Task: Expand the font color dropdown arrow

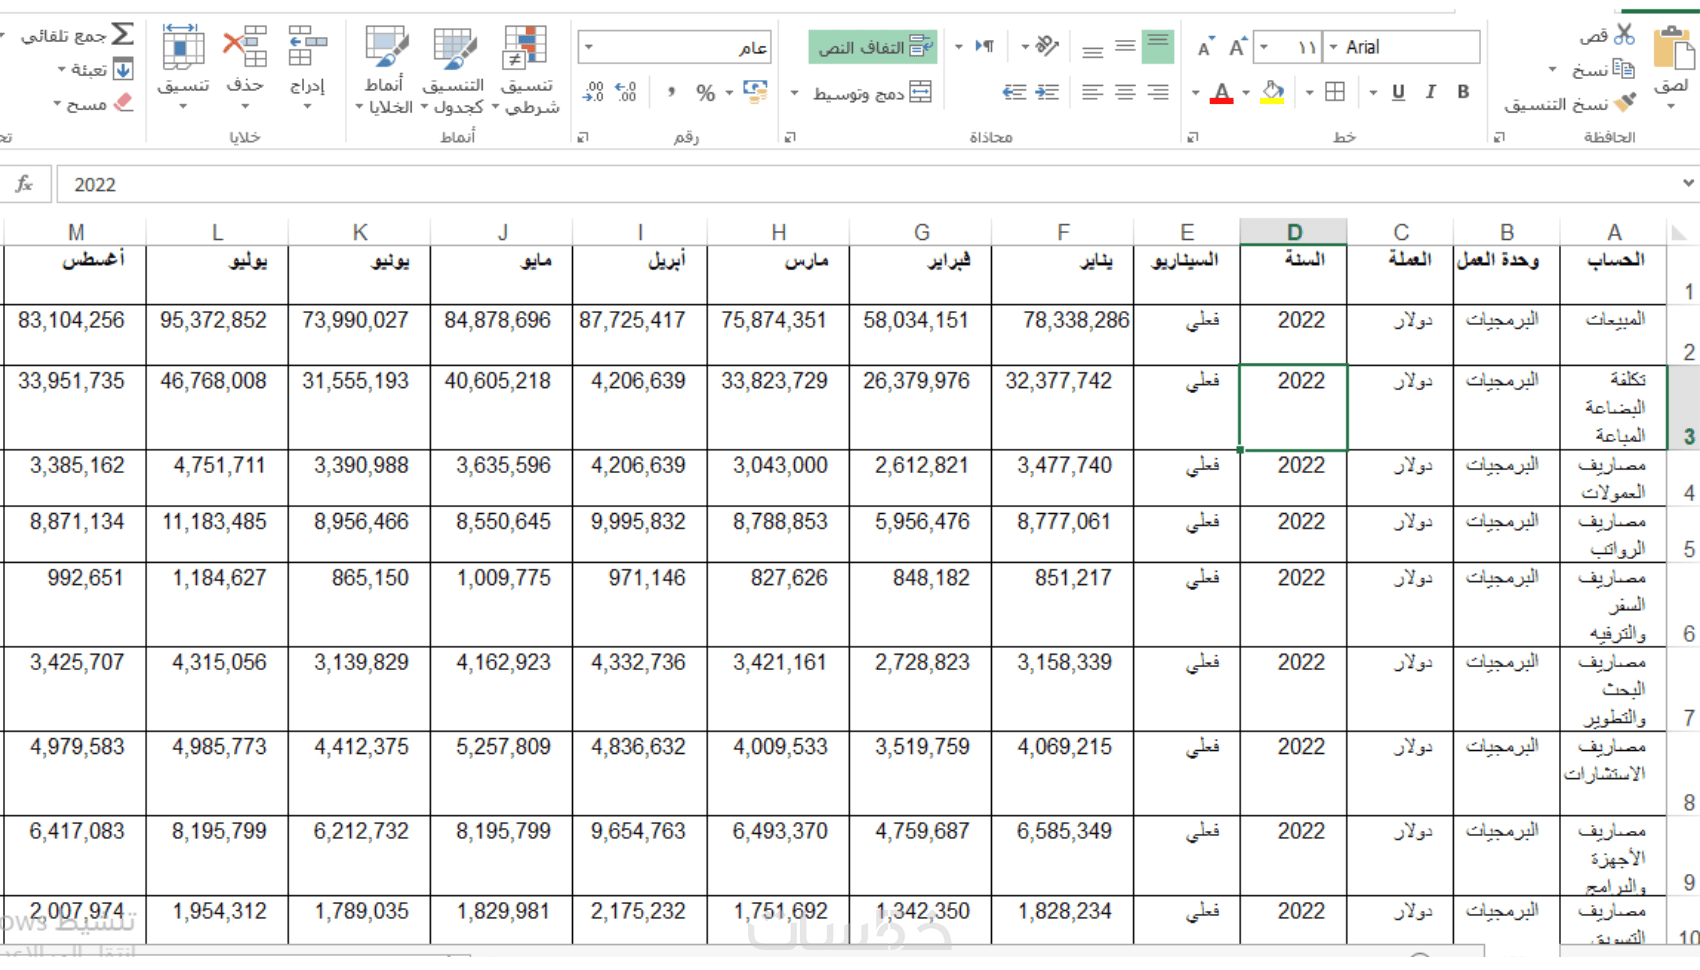Action: (x=1195, y=93)
